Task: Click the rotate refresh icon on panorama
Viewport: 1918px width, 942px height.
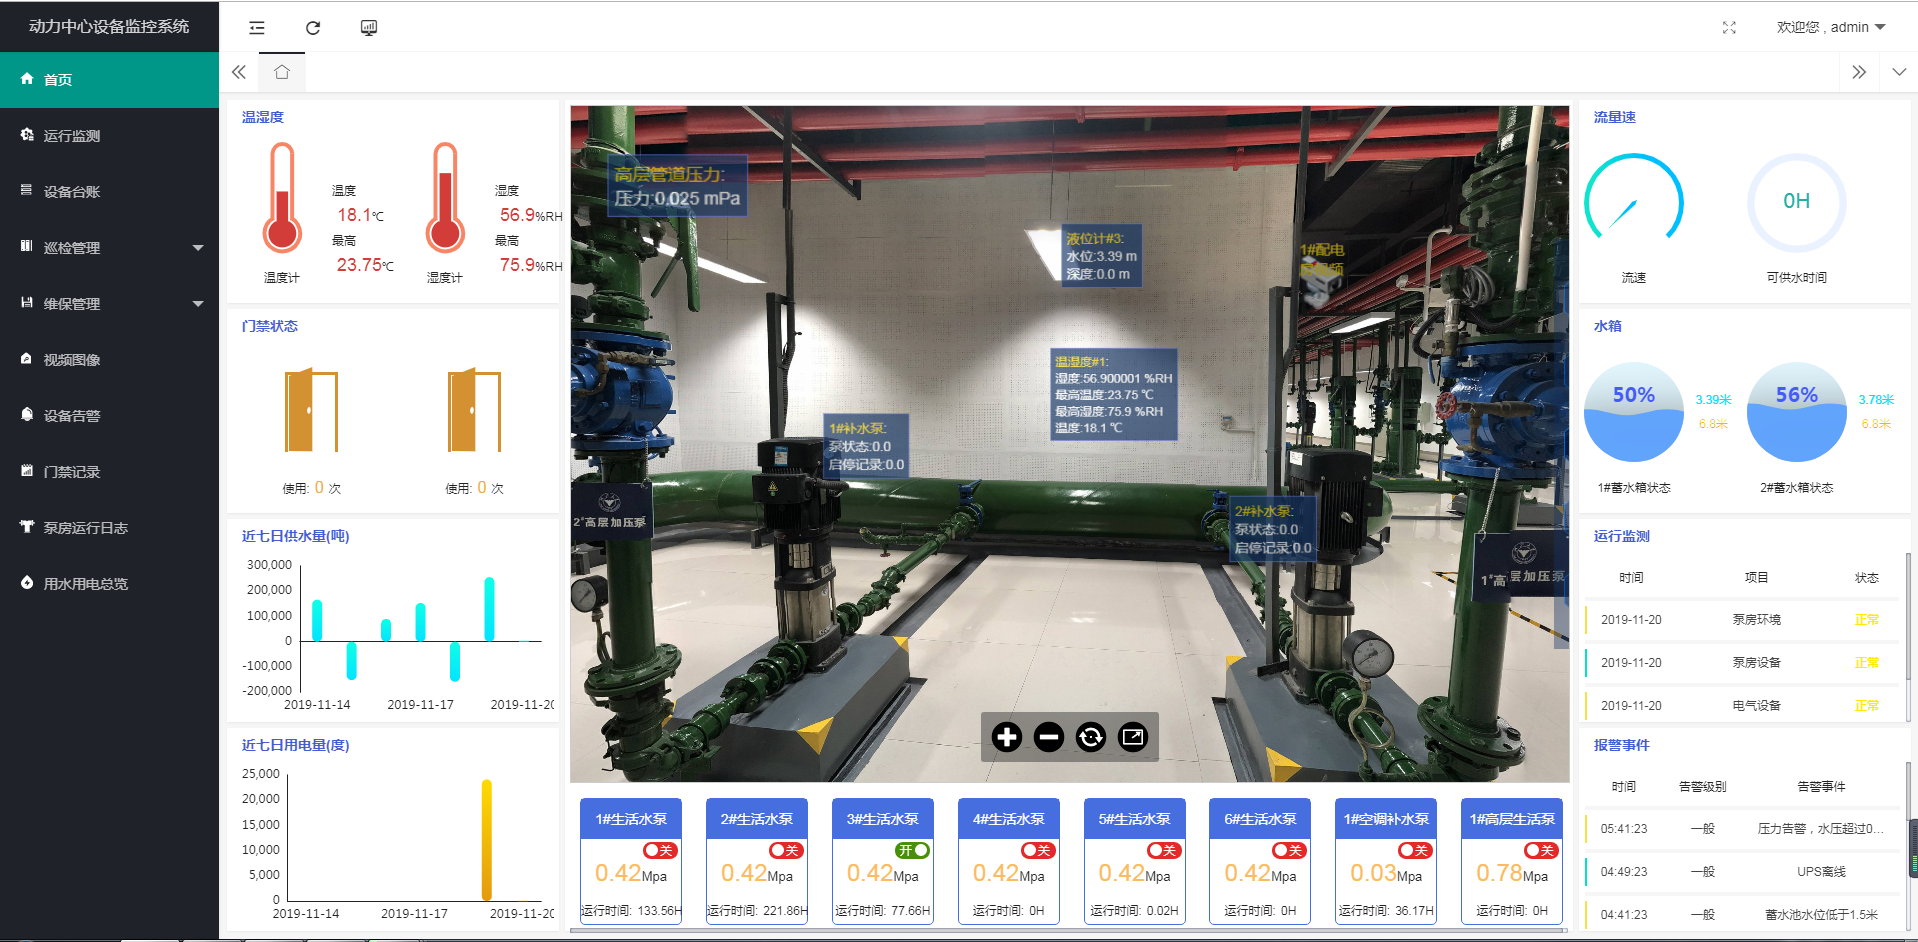Action: pos(1090,738)
